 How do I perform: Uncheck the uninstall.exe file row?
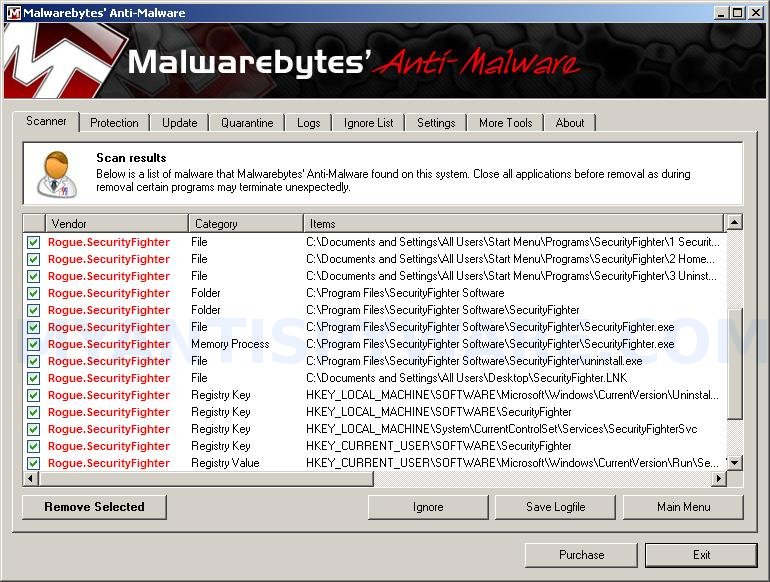click(x=33, y=361)
